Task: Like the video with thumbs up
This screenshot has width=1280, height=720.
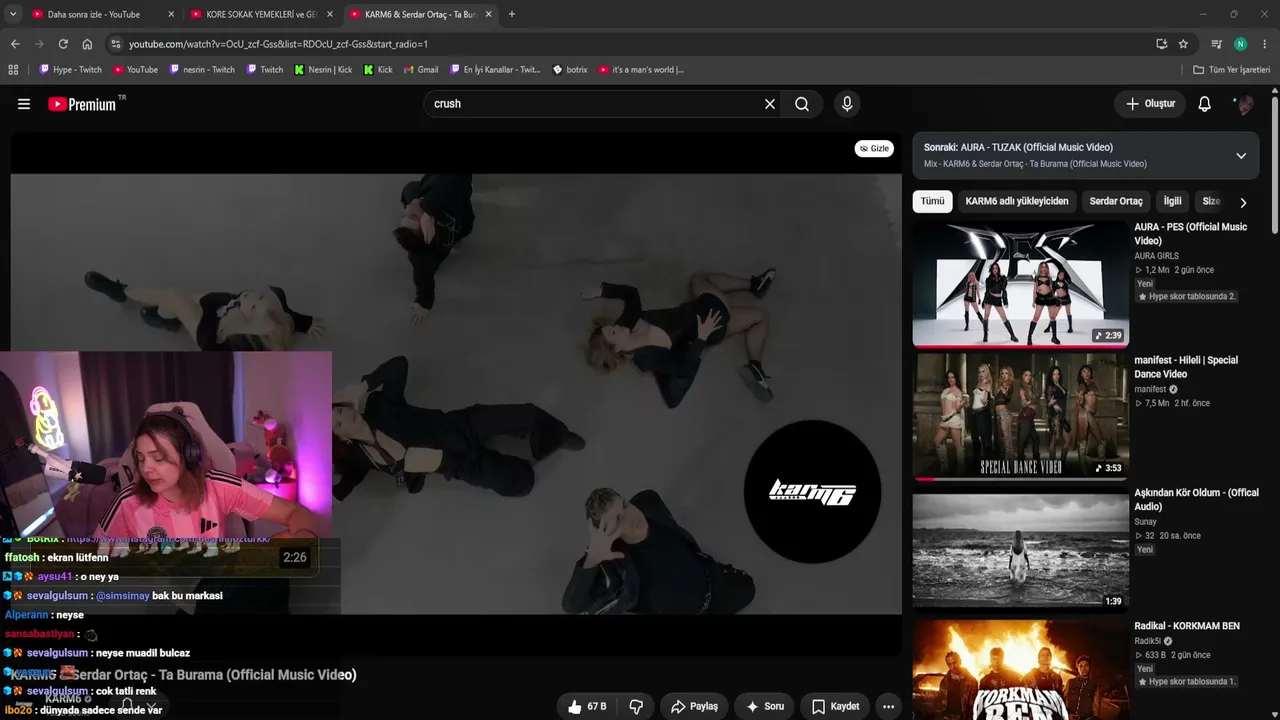Action: (587, 706)
